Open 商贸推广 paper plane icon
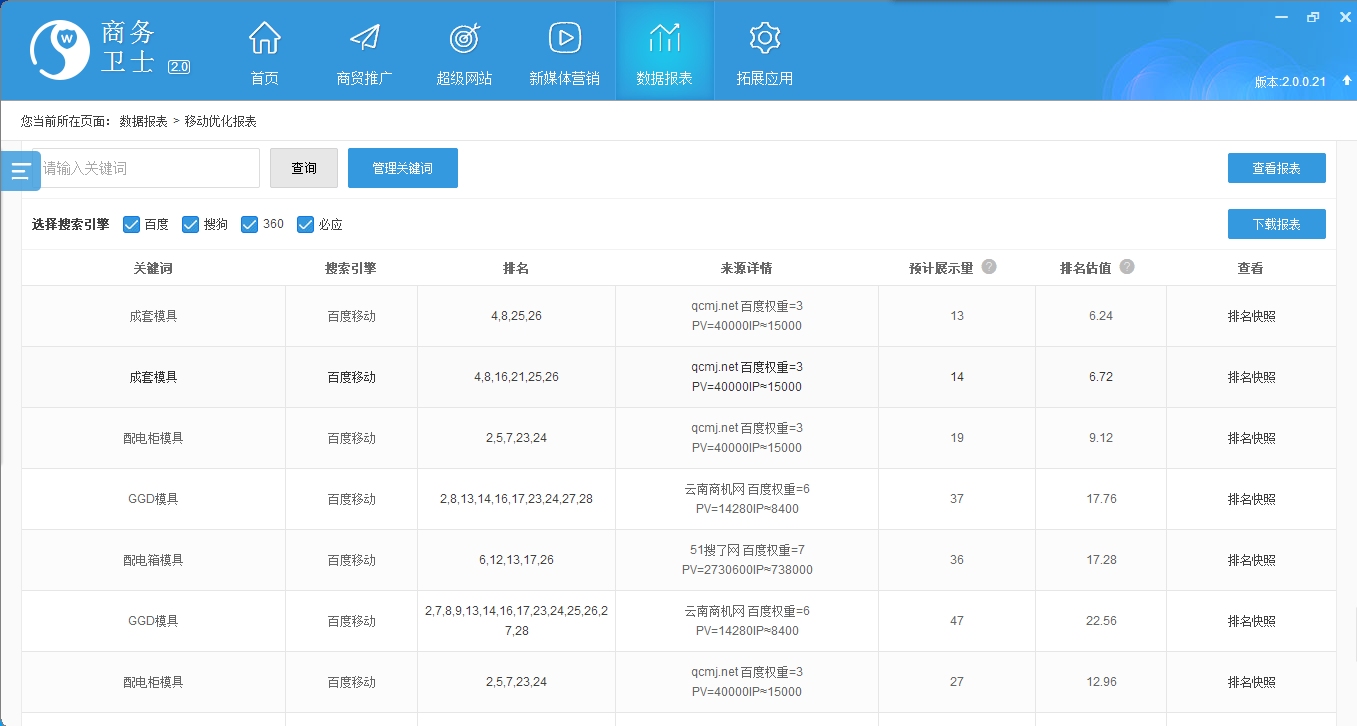The height and width of the screenshot is (726, 1357). [x=364, y=39]
